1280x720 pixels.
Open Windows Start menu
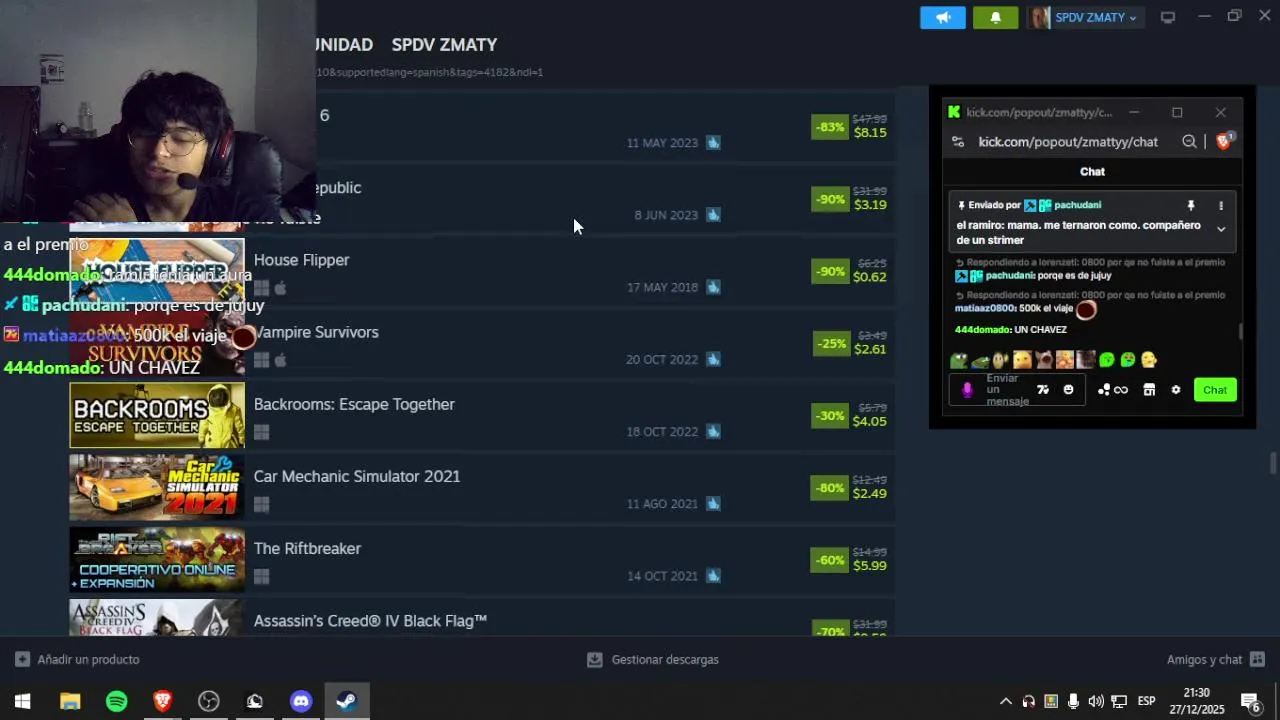[22, 701]
